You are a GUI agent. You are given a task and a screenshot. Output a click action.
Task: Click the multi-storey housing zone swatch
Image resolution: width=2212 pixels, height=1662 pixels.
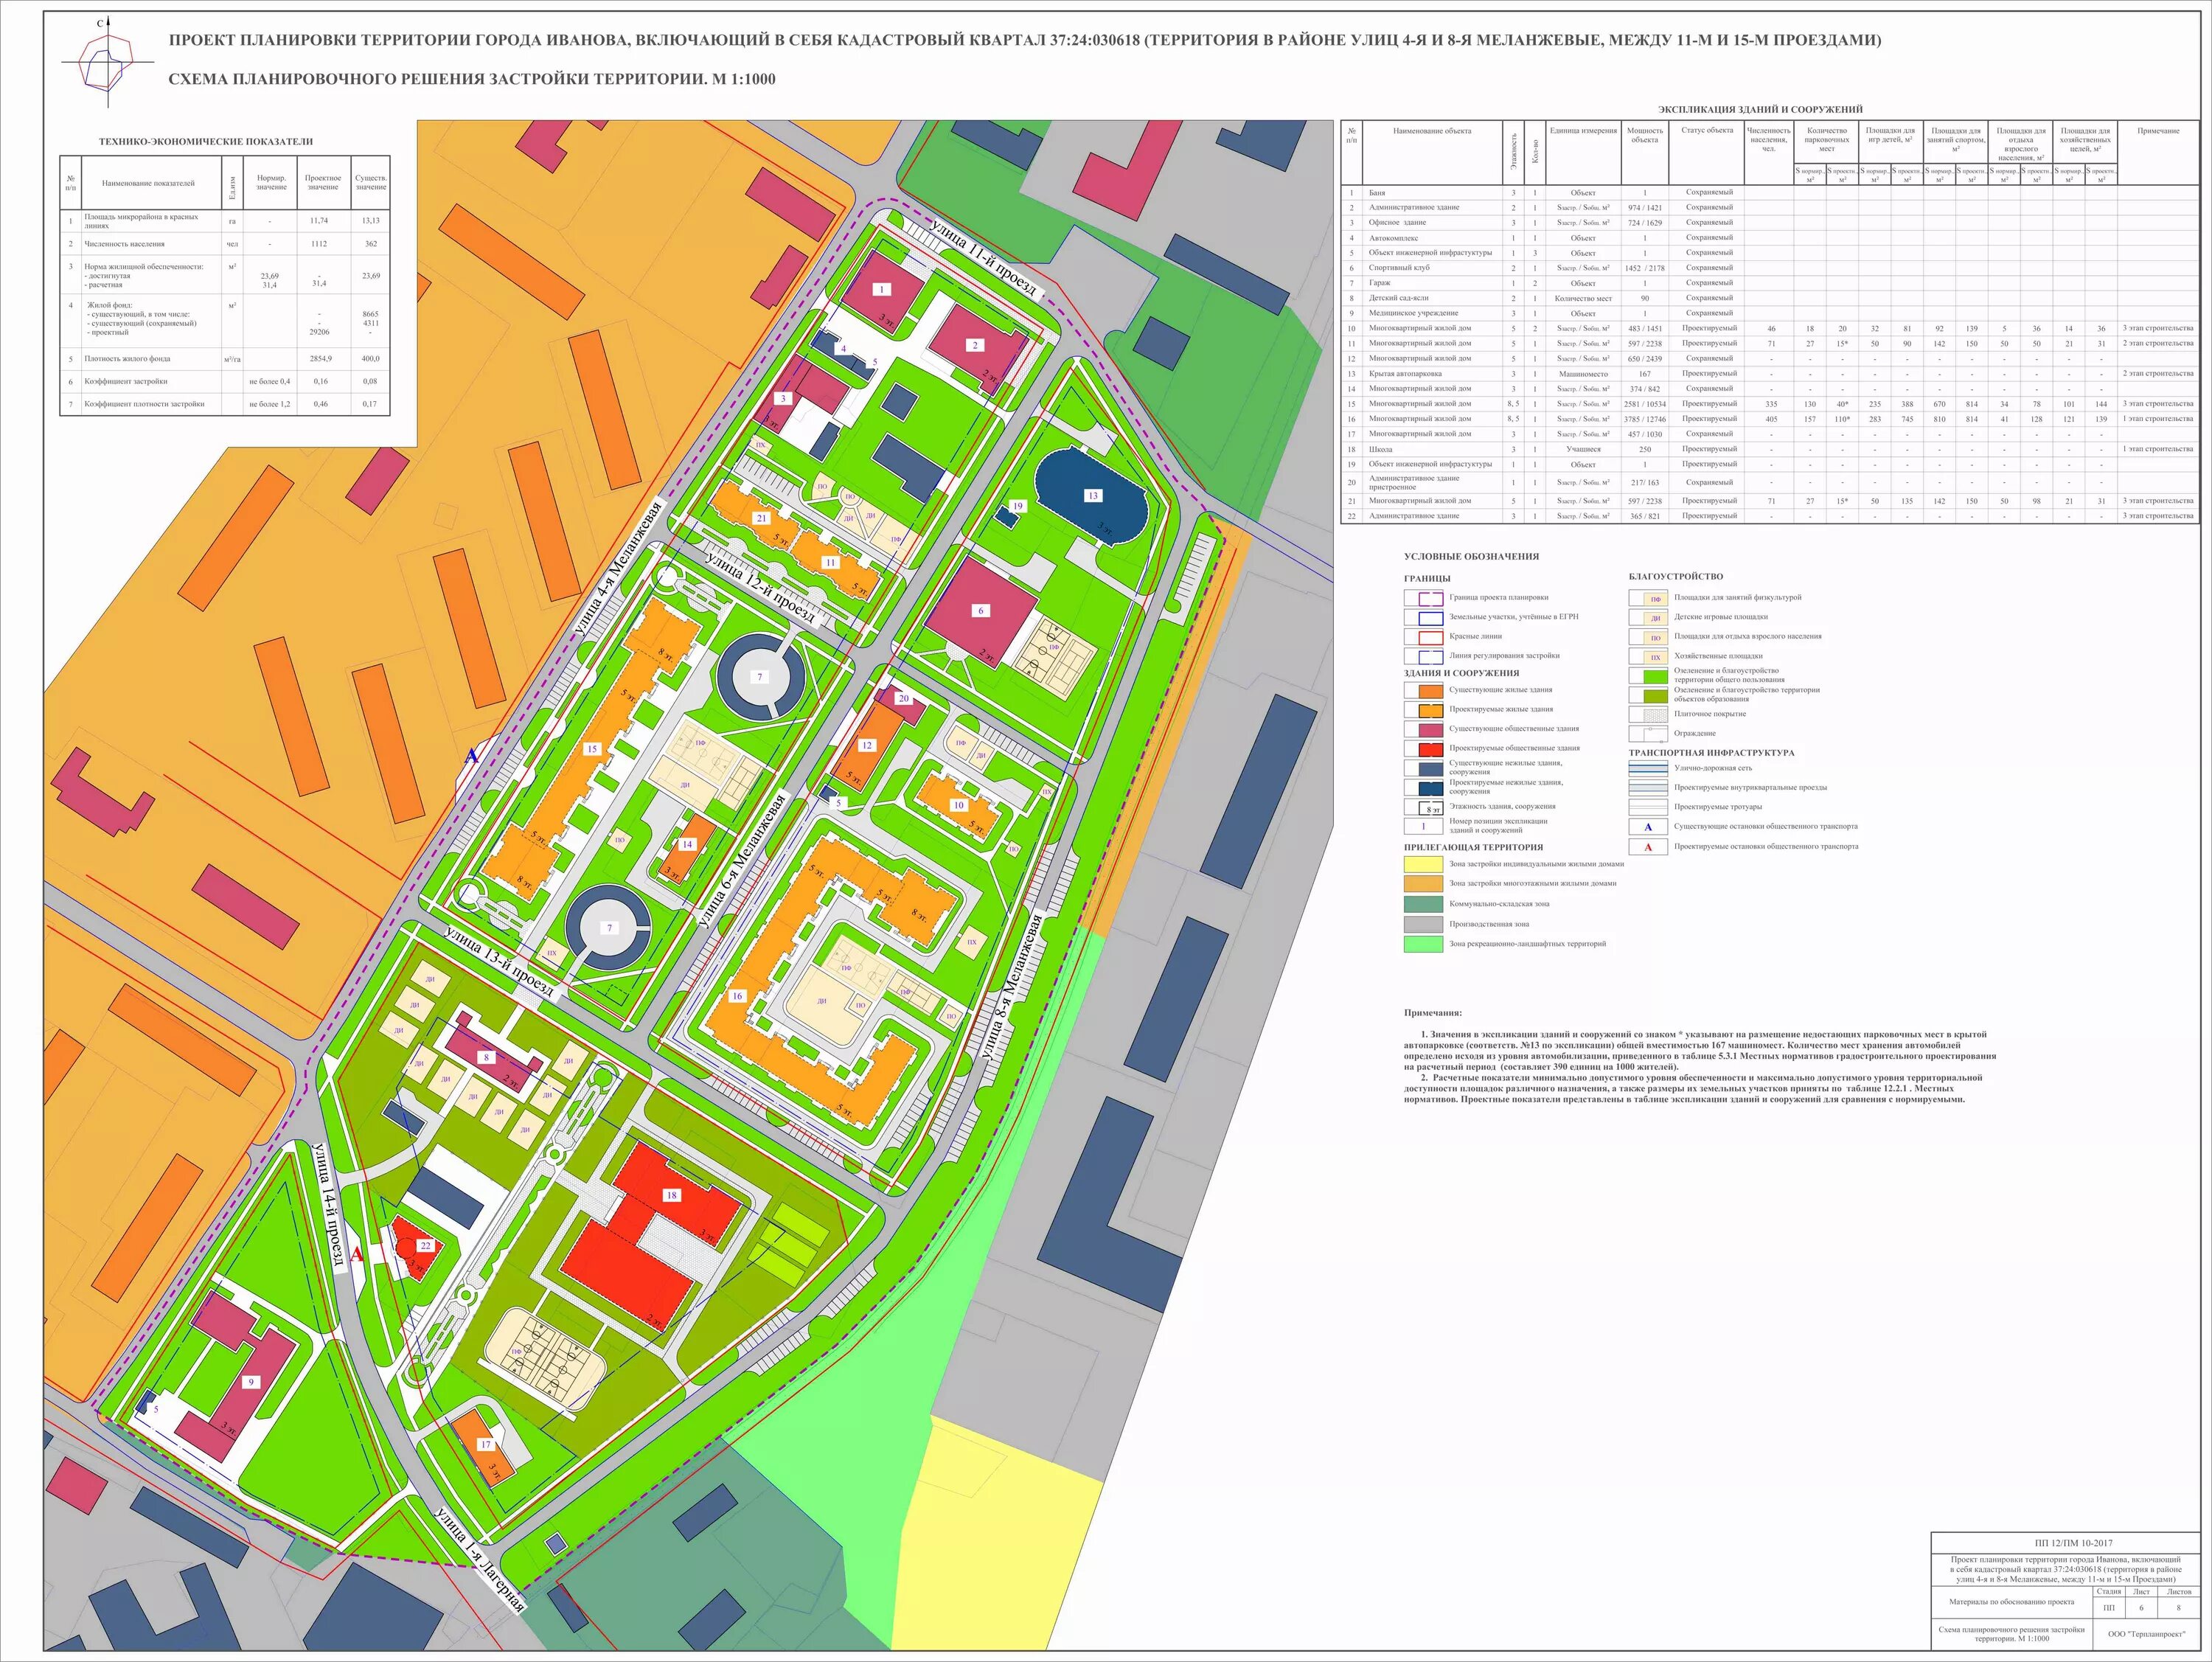1424,885
